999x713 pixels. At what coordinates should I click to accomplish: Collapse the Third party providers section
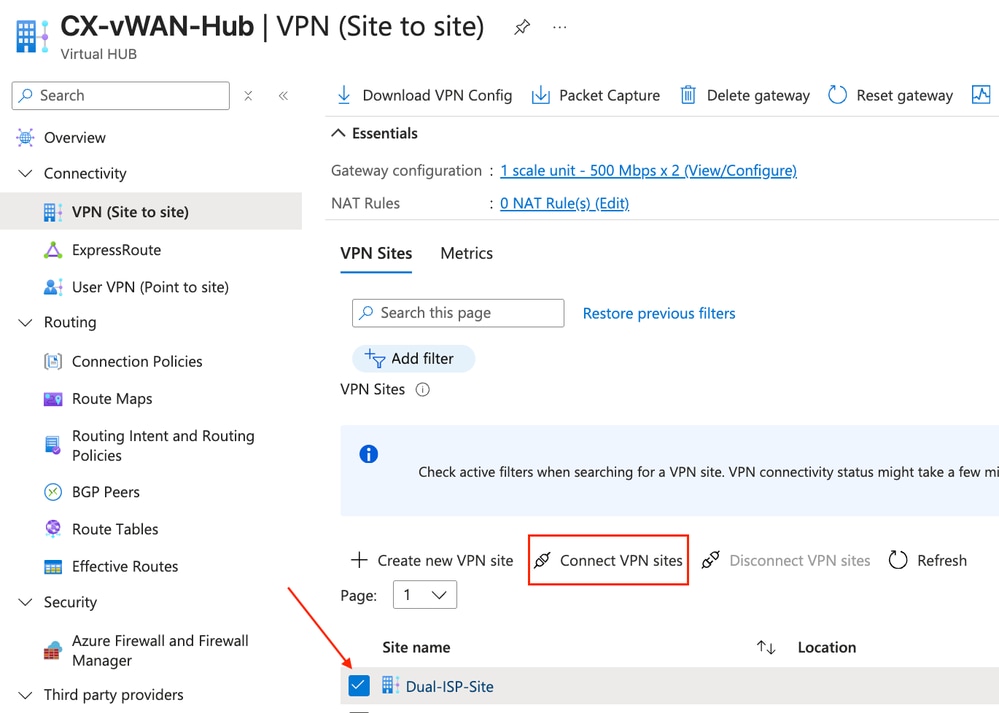[x=25, y=695]
